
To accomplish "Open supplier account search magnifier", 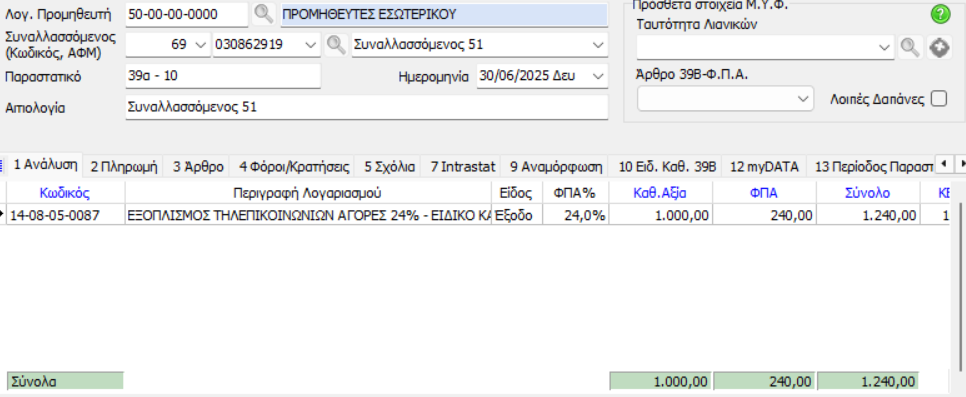I will pyautogui.click(x=264, y=14).
